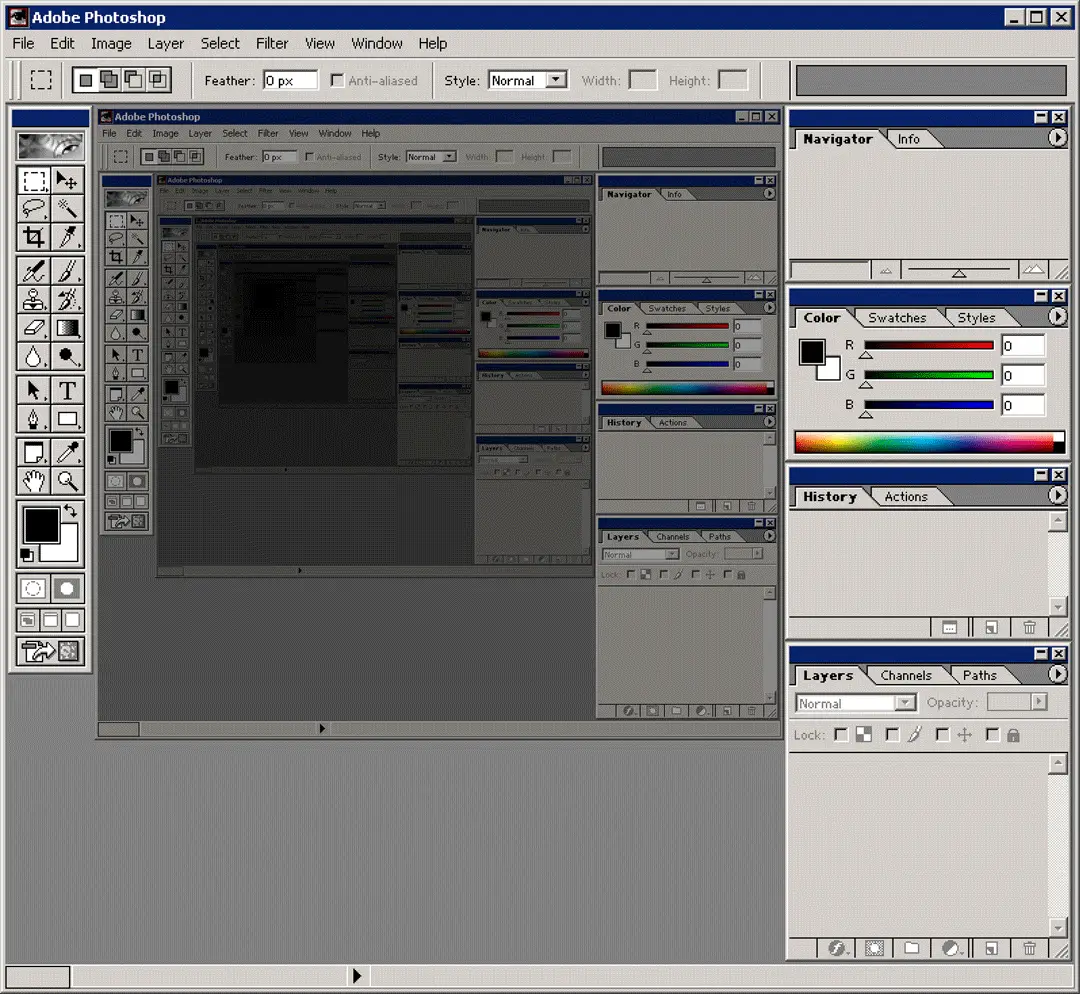This screenshot has height=994, width=1080.
Task: Open the Opacity slider arrow
Action: coord(1039,702)
